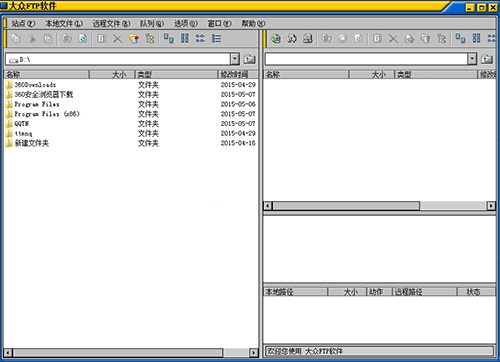500x362 pixels.
Task: Go up one folder in local pane
Action: 249,59
